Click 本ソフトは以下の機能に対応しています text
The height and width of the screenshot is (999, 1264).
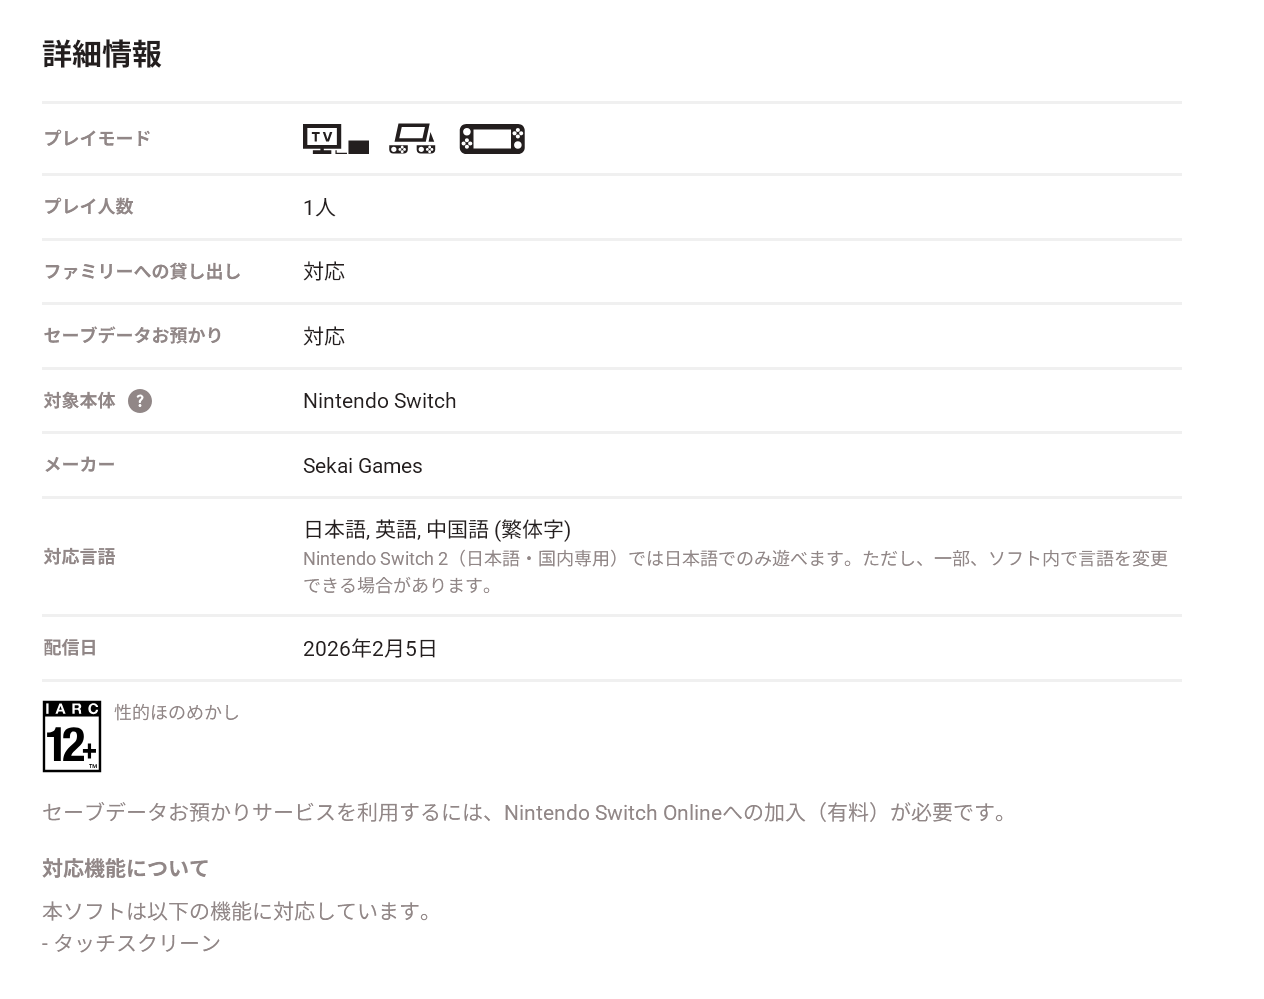238,911
